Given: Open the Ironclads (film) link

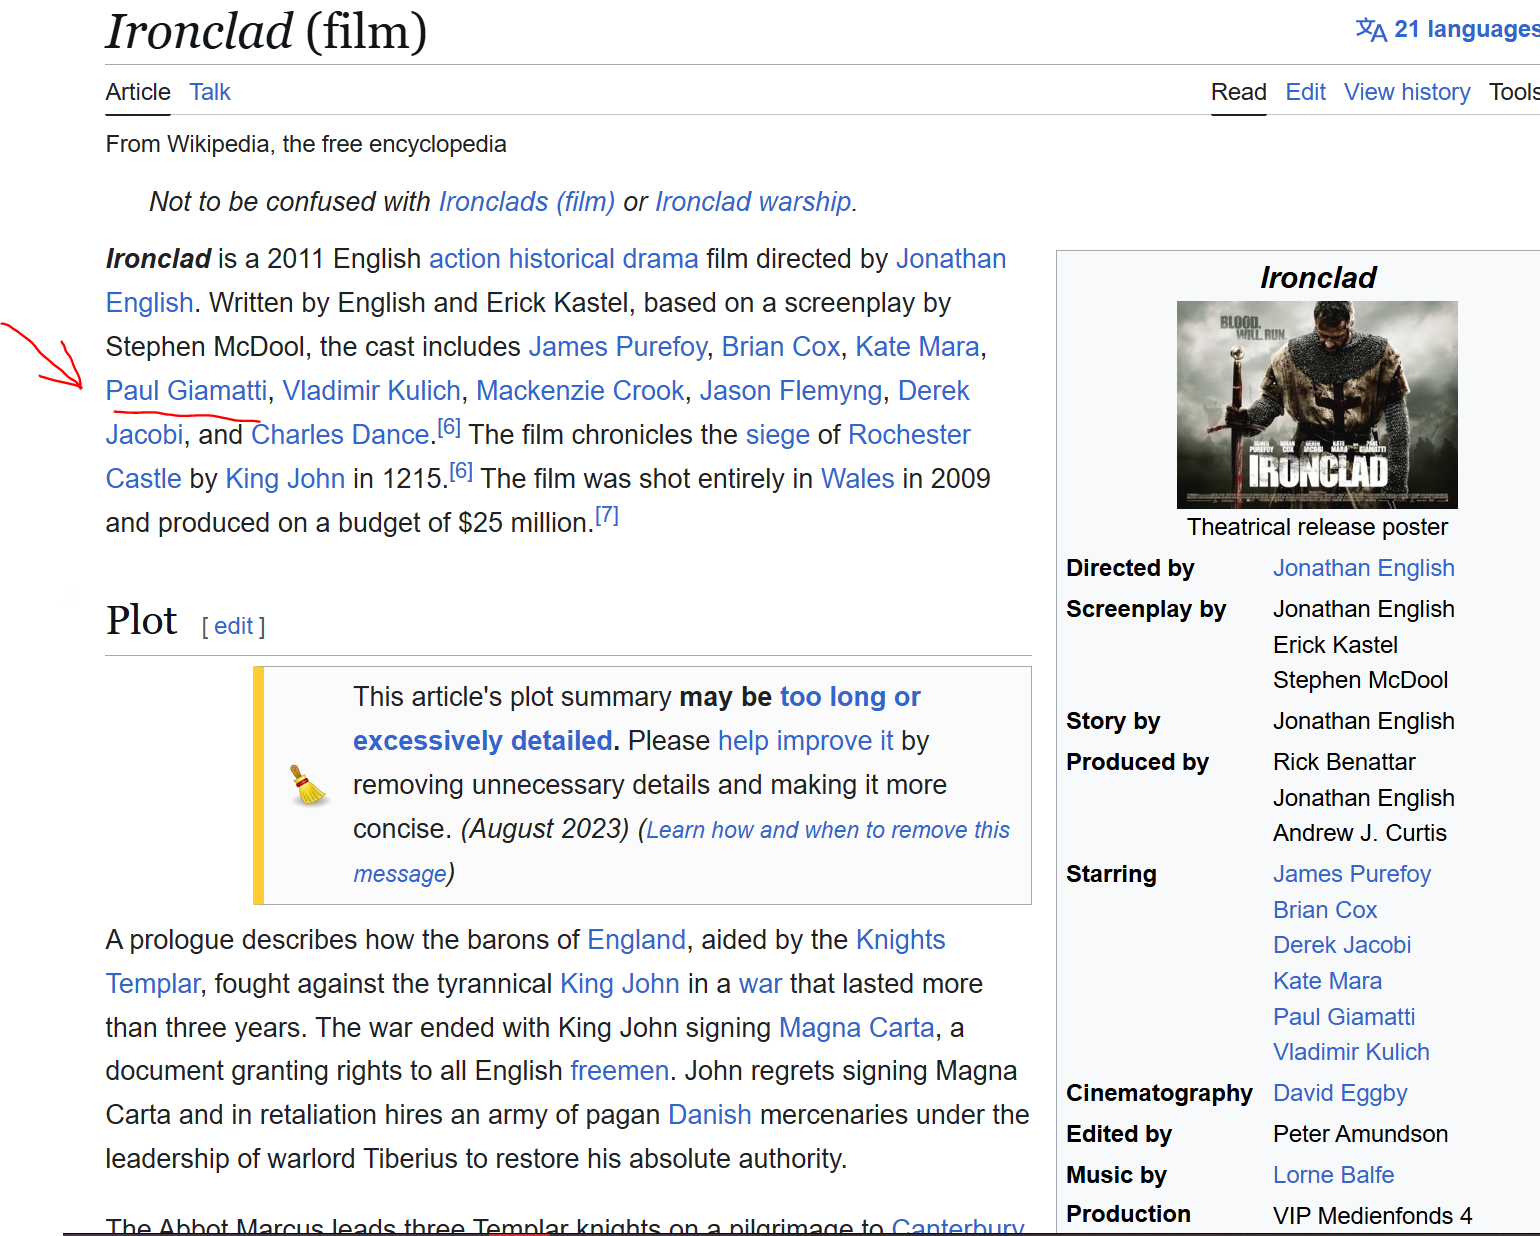Looking at the screenshot, I should 527,202.
